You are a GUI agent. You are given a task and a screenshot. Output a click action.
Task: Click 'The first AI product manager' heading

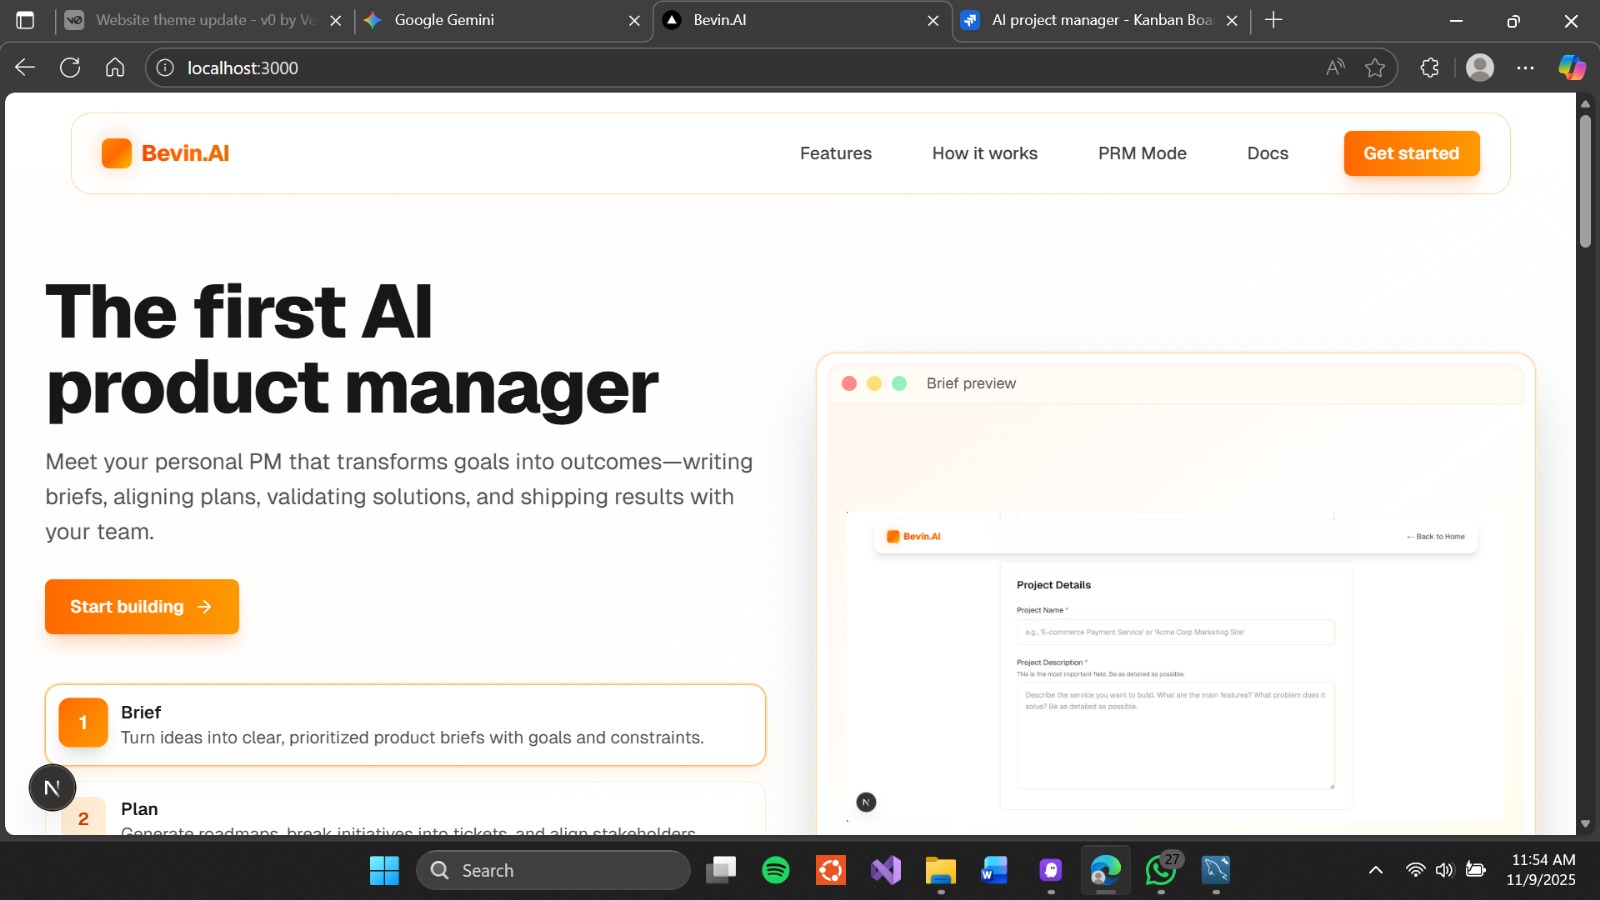pos(352,349)
